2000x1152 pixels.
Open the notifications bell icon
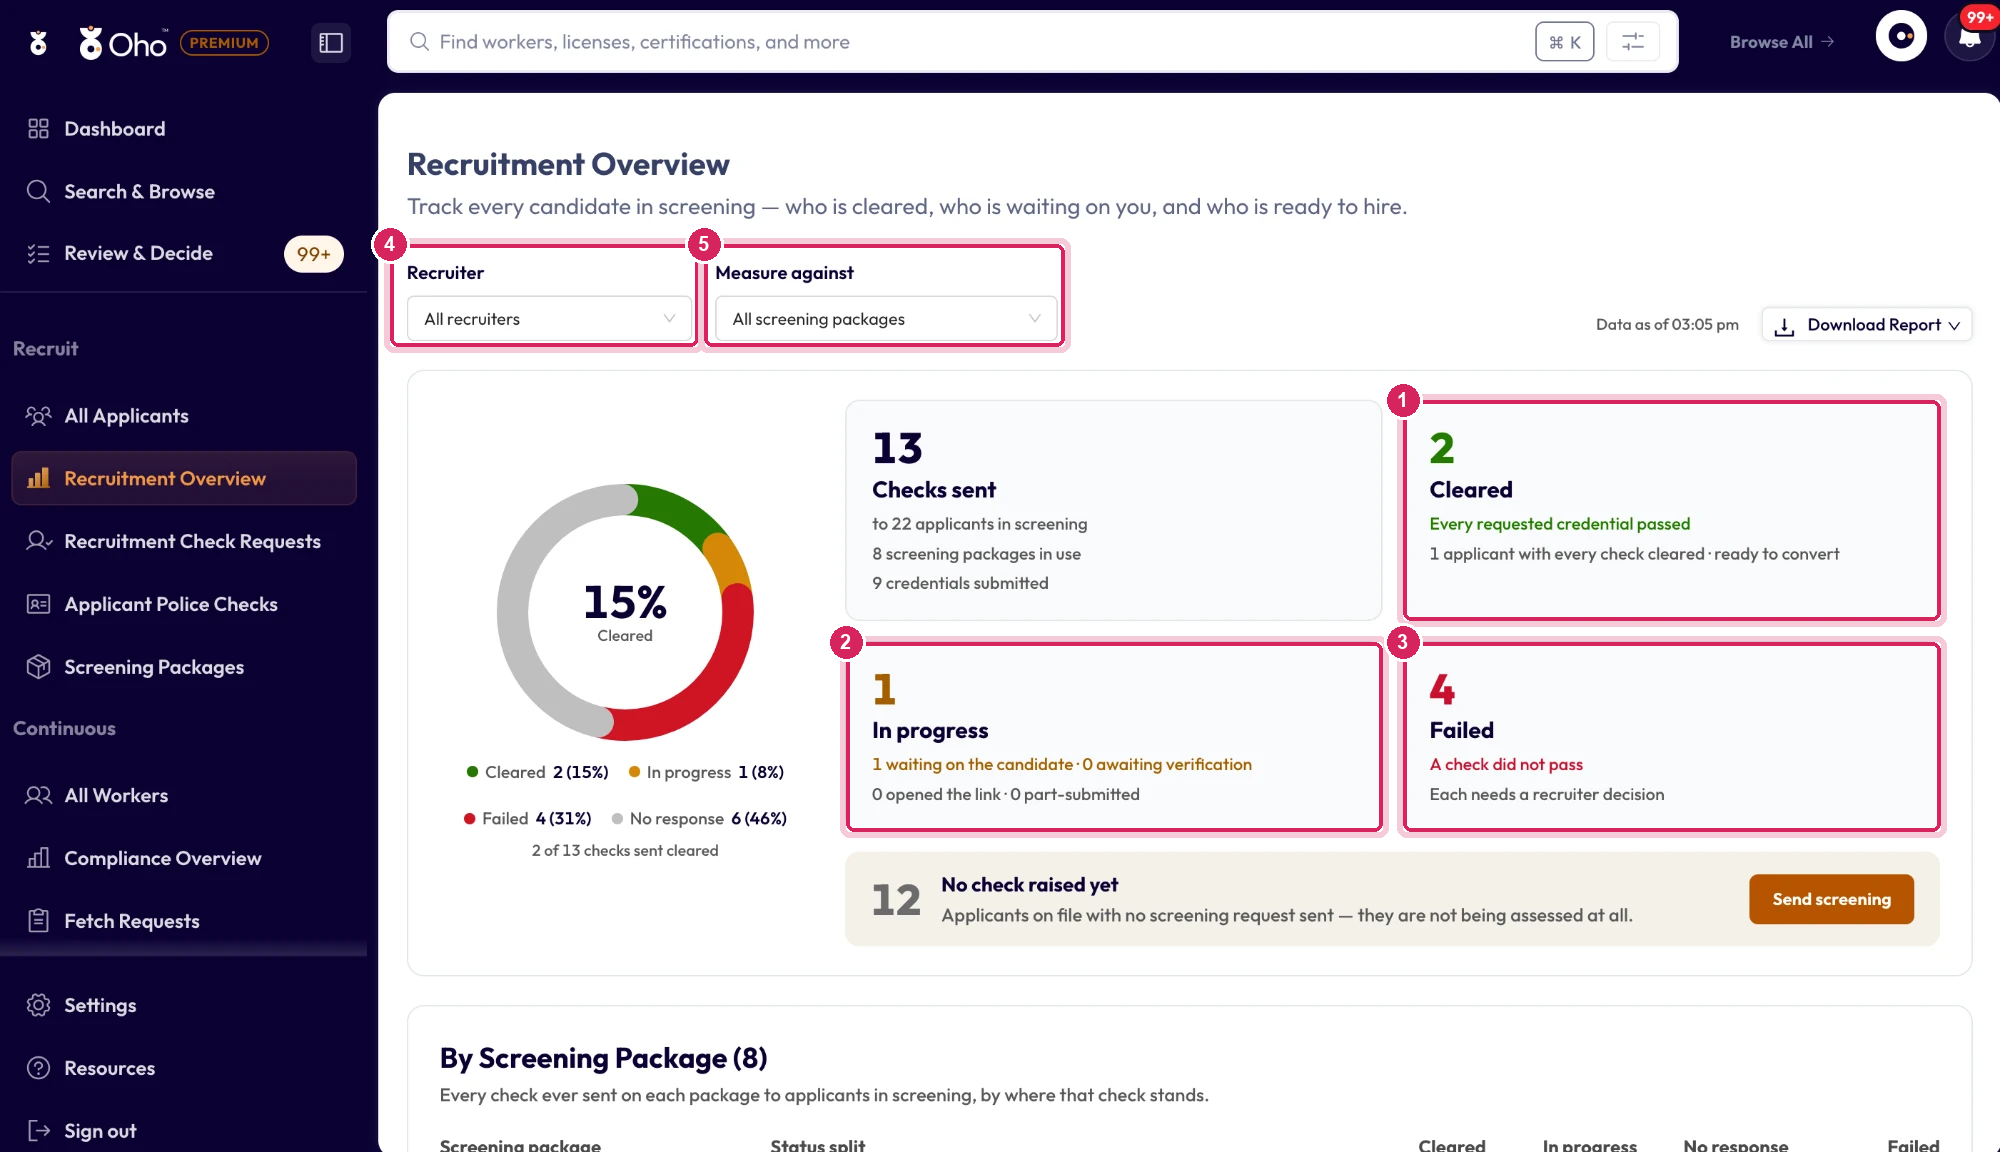coord(1969,38)
